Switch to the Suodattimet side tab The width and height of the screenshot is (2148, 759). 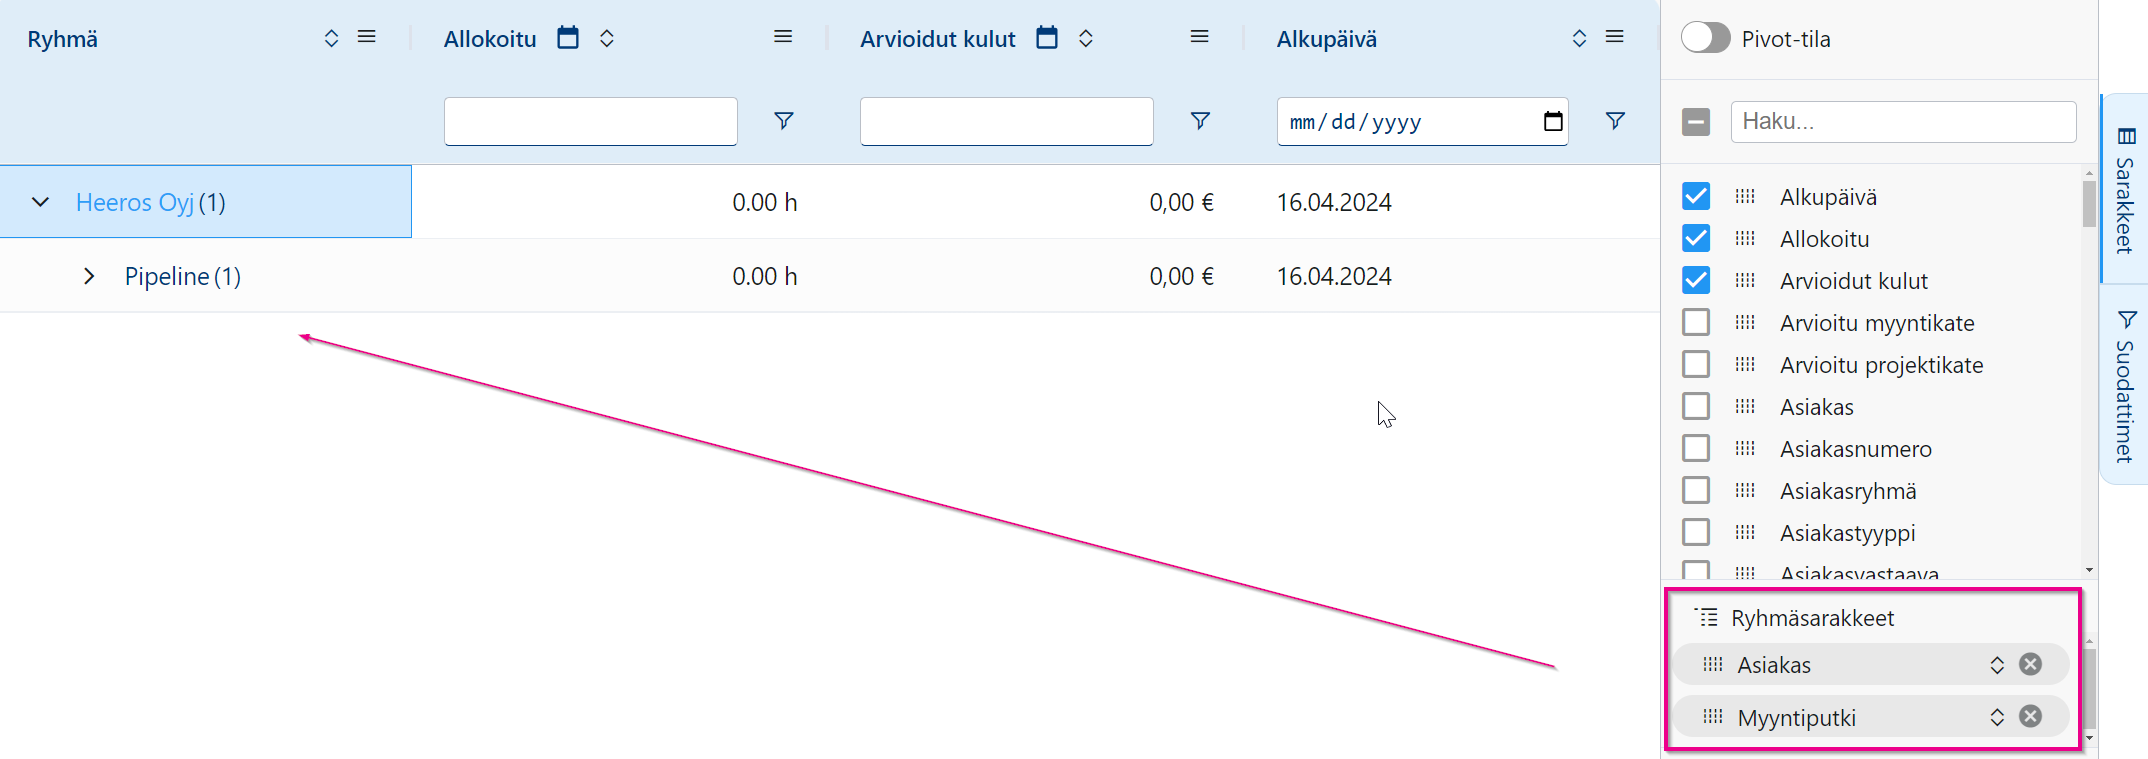click(2125, 385)
